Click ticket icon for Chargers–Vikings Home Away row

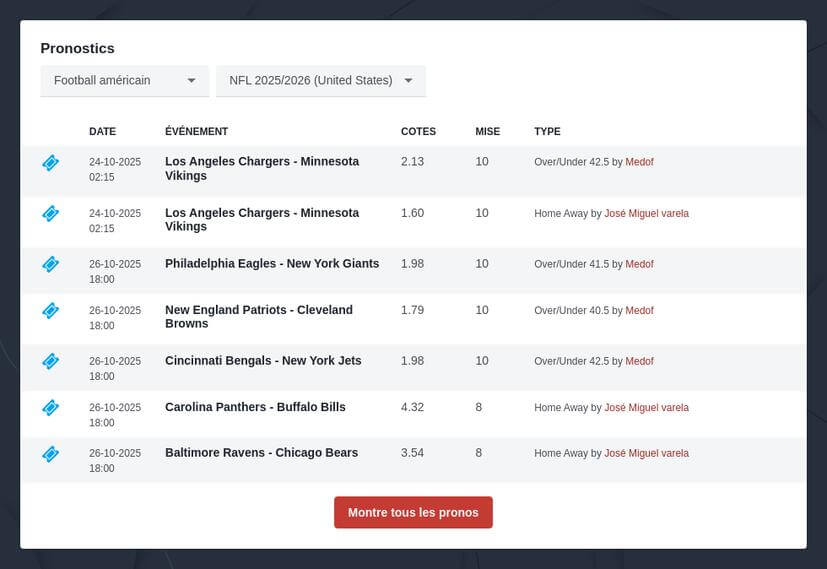[x=50, y=213]
